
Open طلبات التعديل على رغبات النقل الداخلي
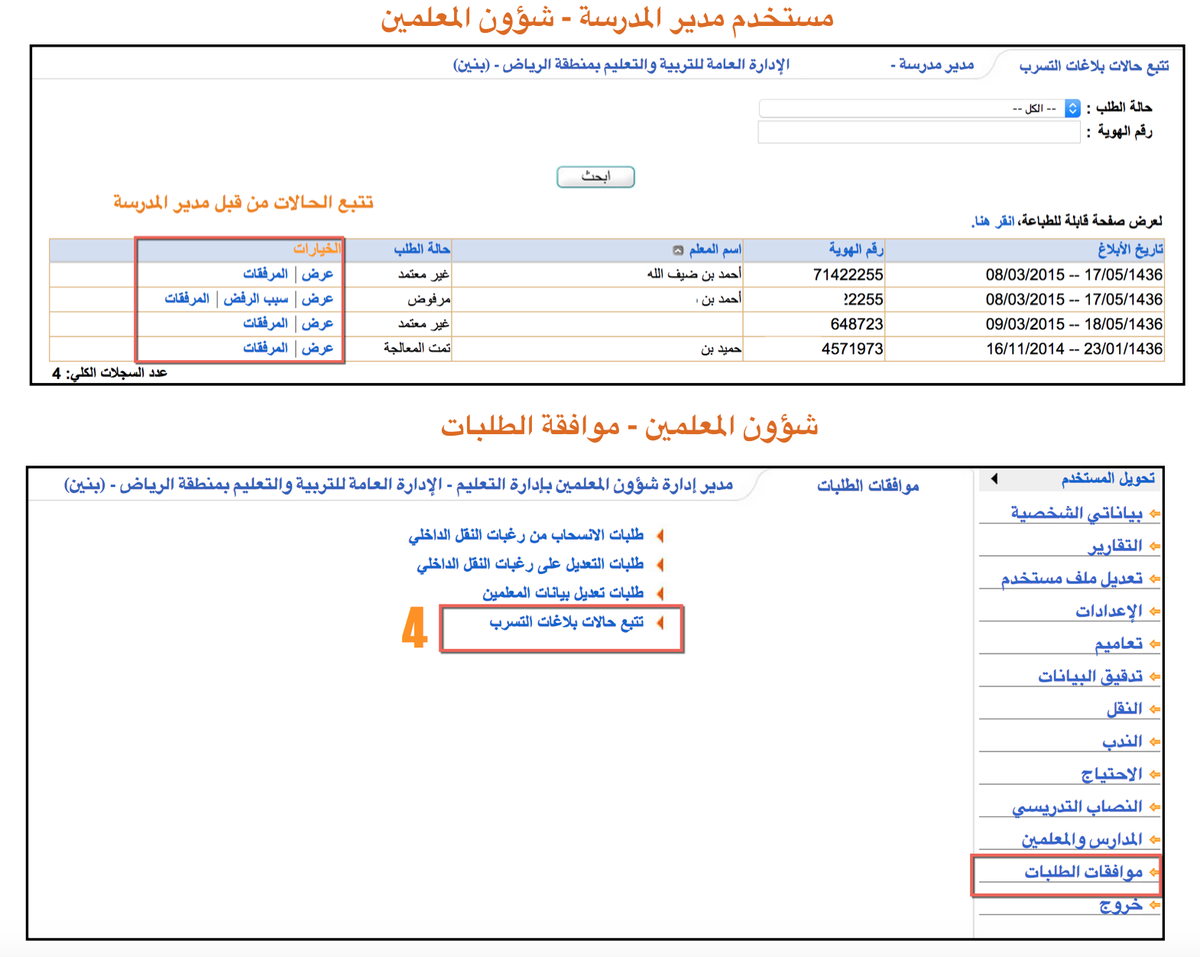coord(530,565)
